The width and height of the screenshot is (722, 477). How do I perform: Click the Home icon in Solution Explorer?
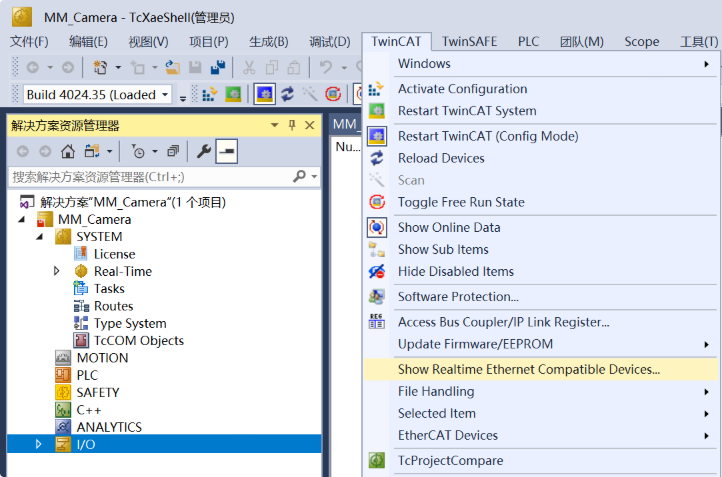pyautogui.click(x=68, y=151)
